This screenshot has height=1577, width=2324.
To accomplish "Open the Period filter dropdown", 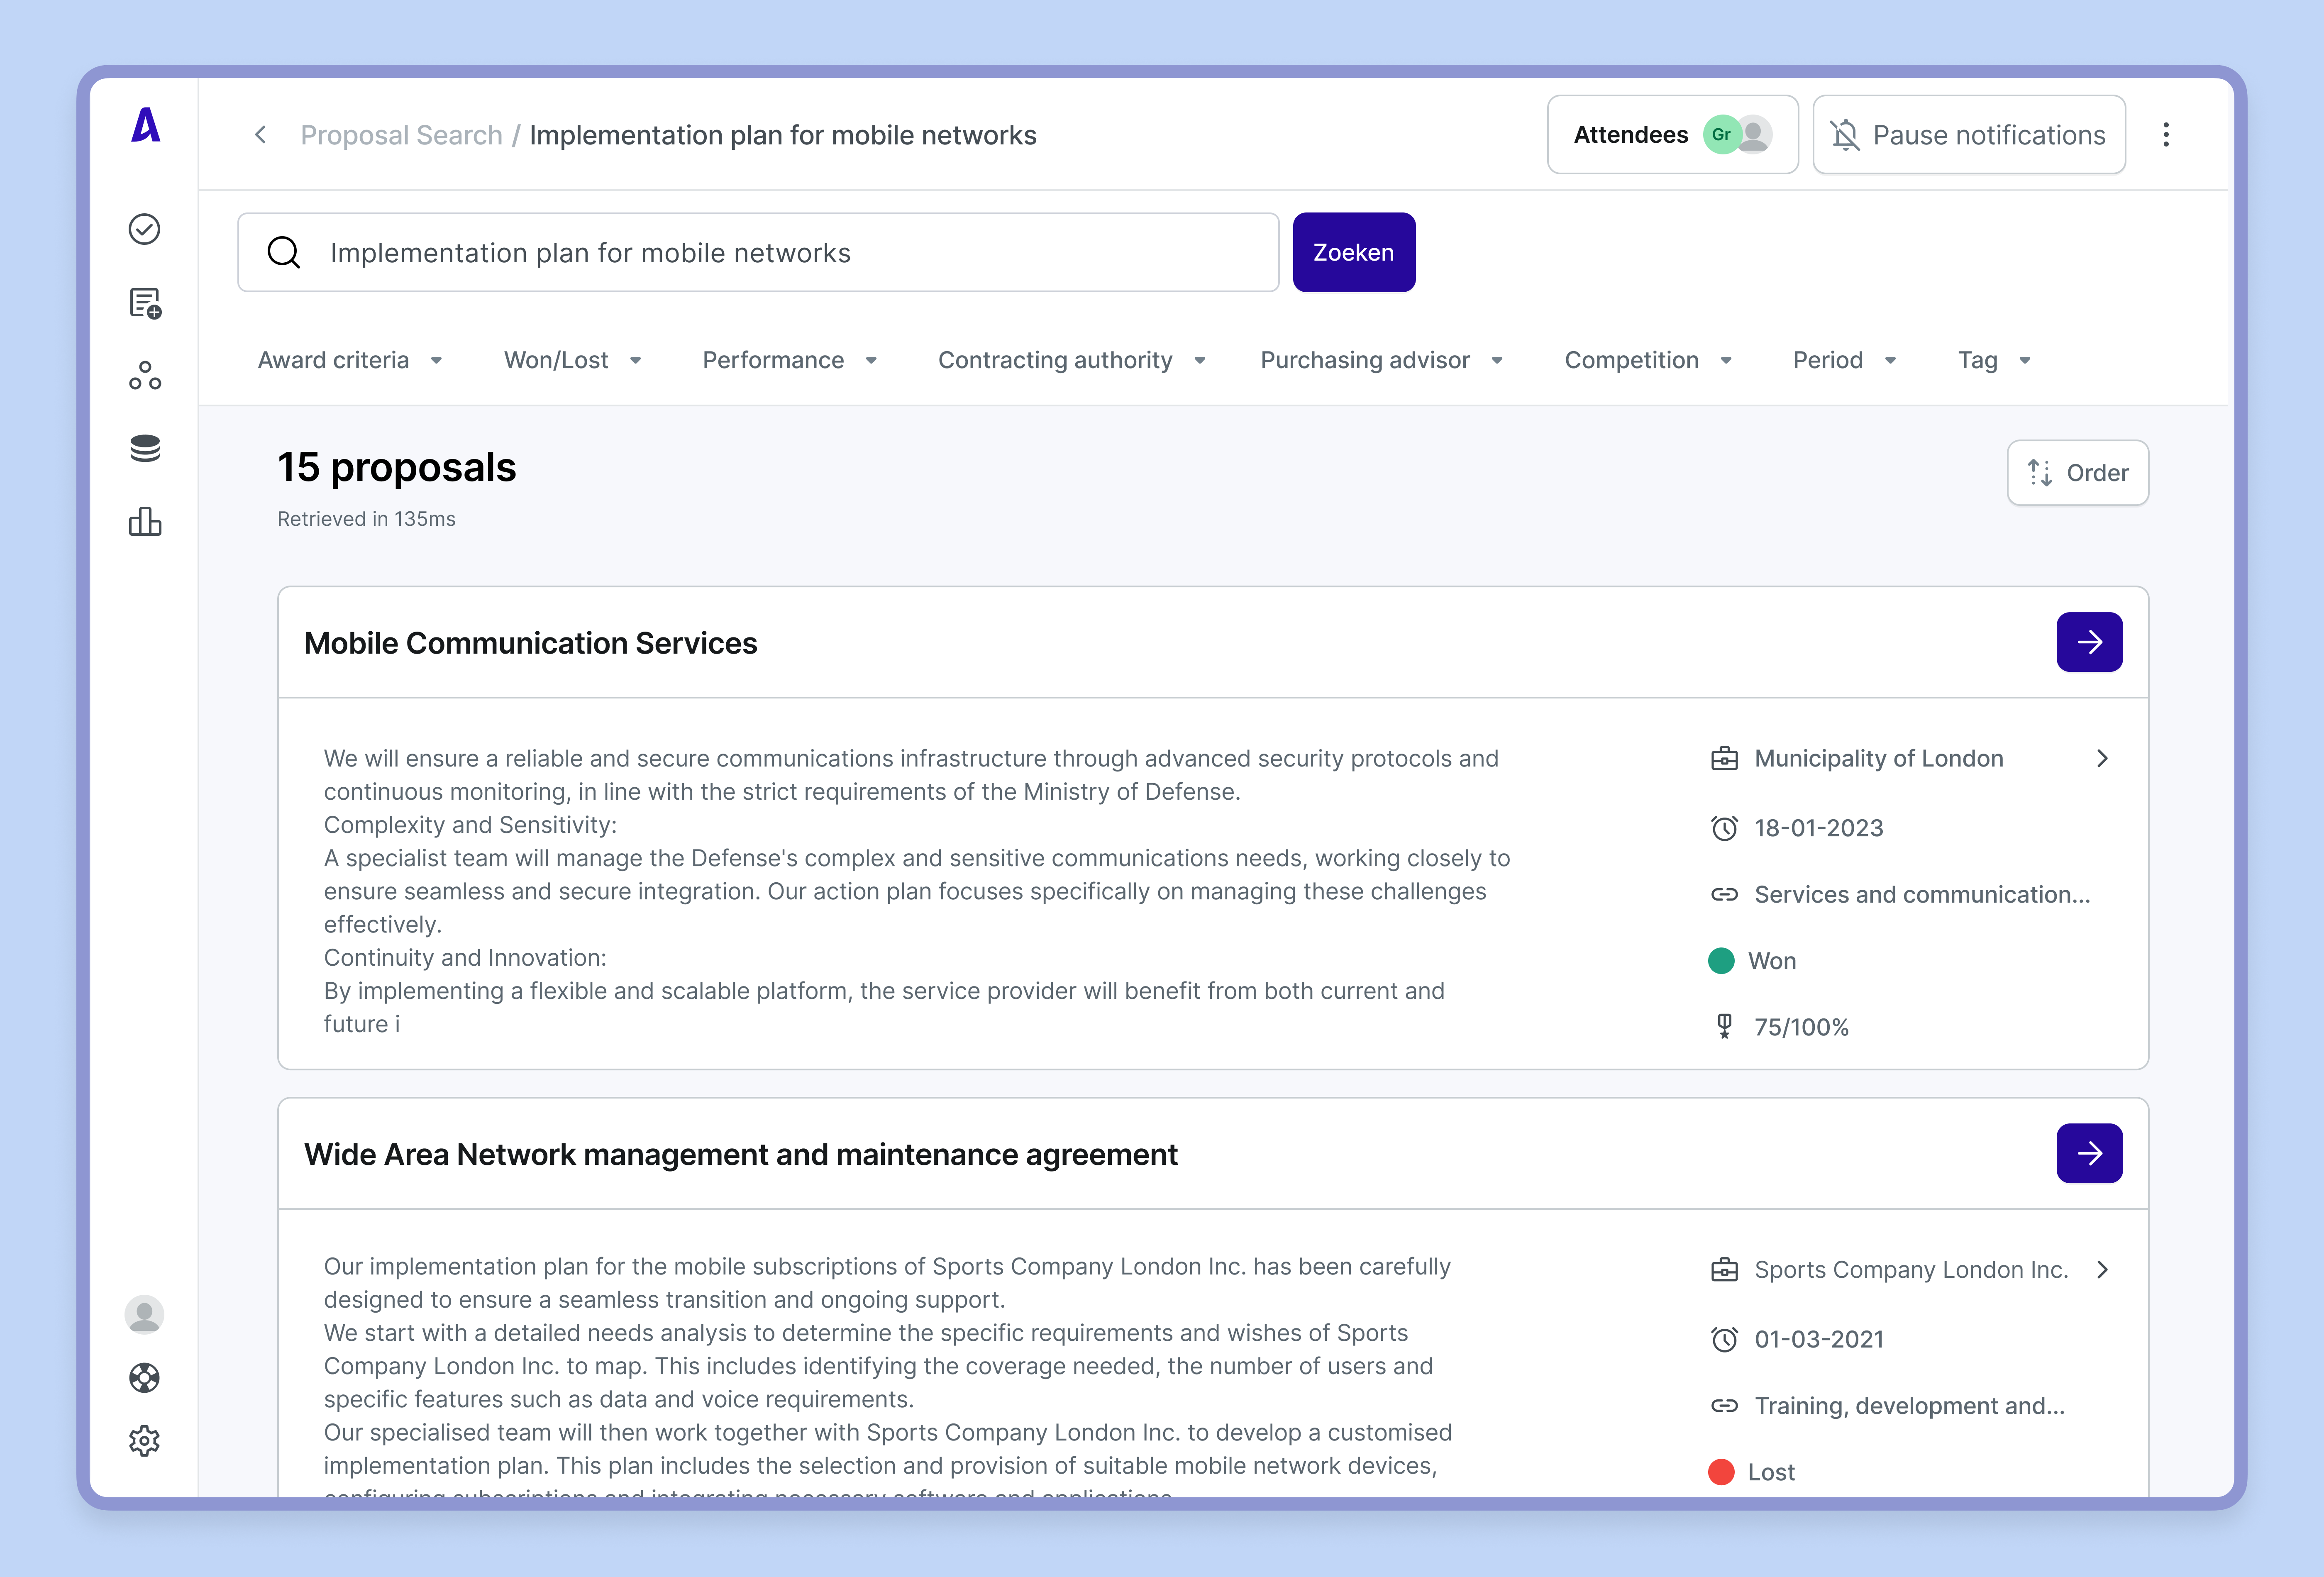I will [1844, 360].
